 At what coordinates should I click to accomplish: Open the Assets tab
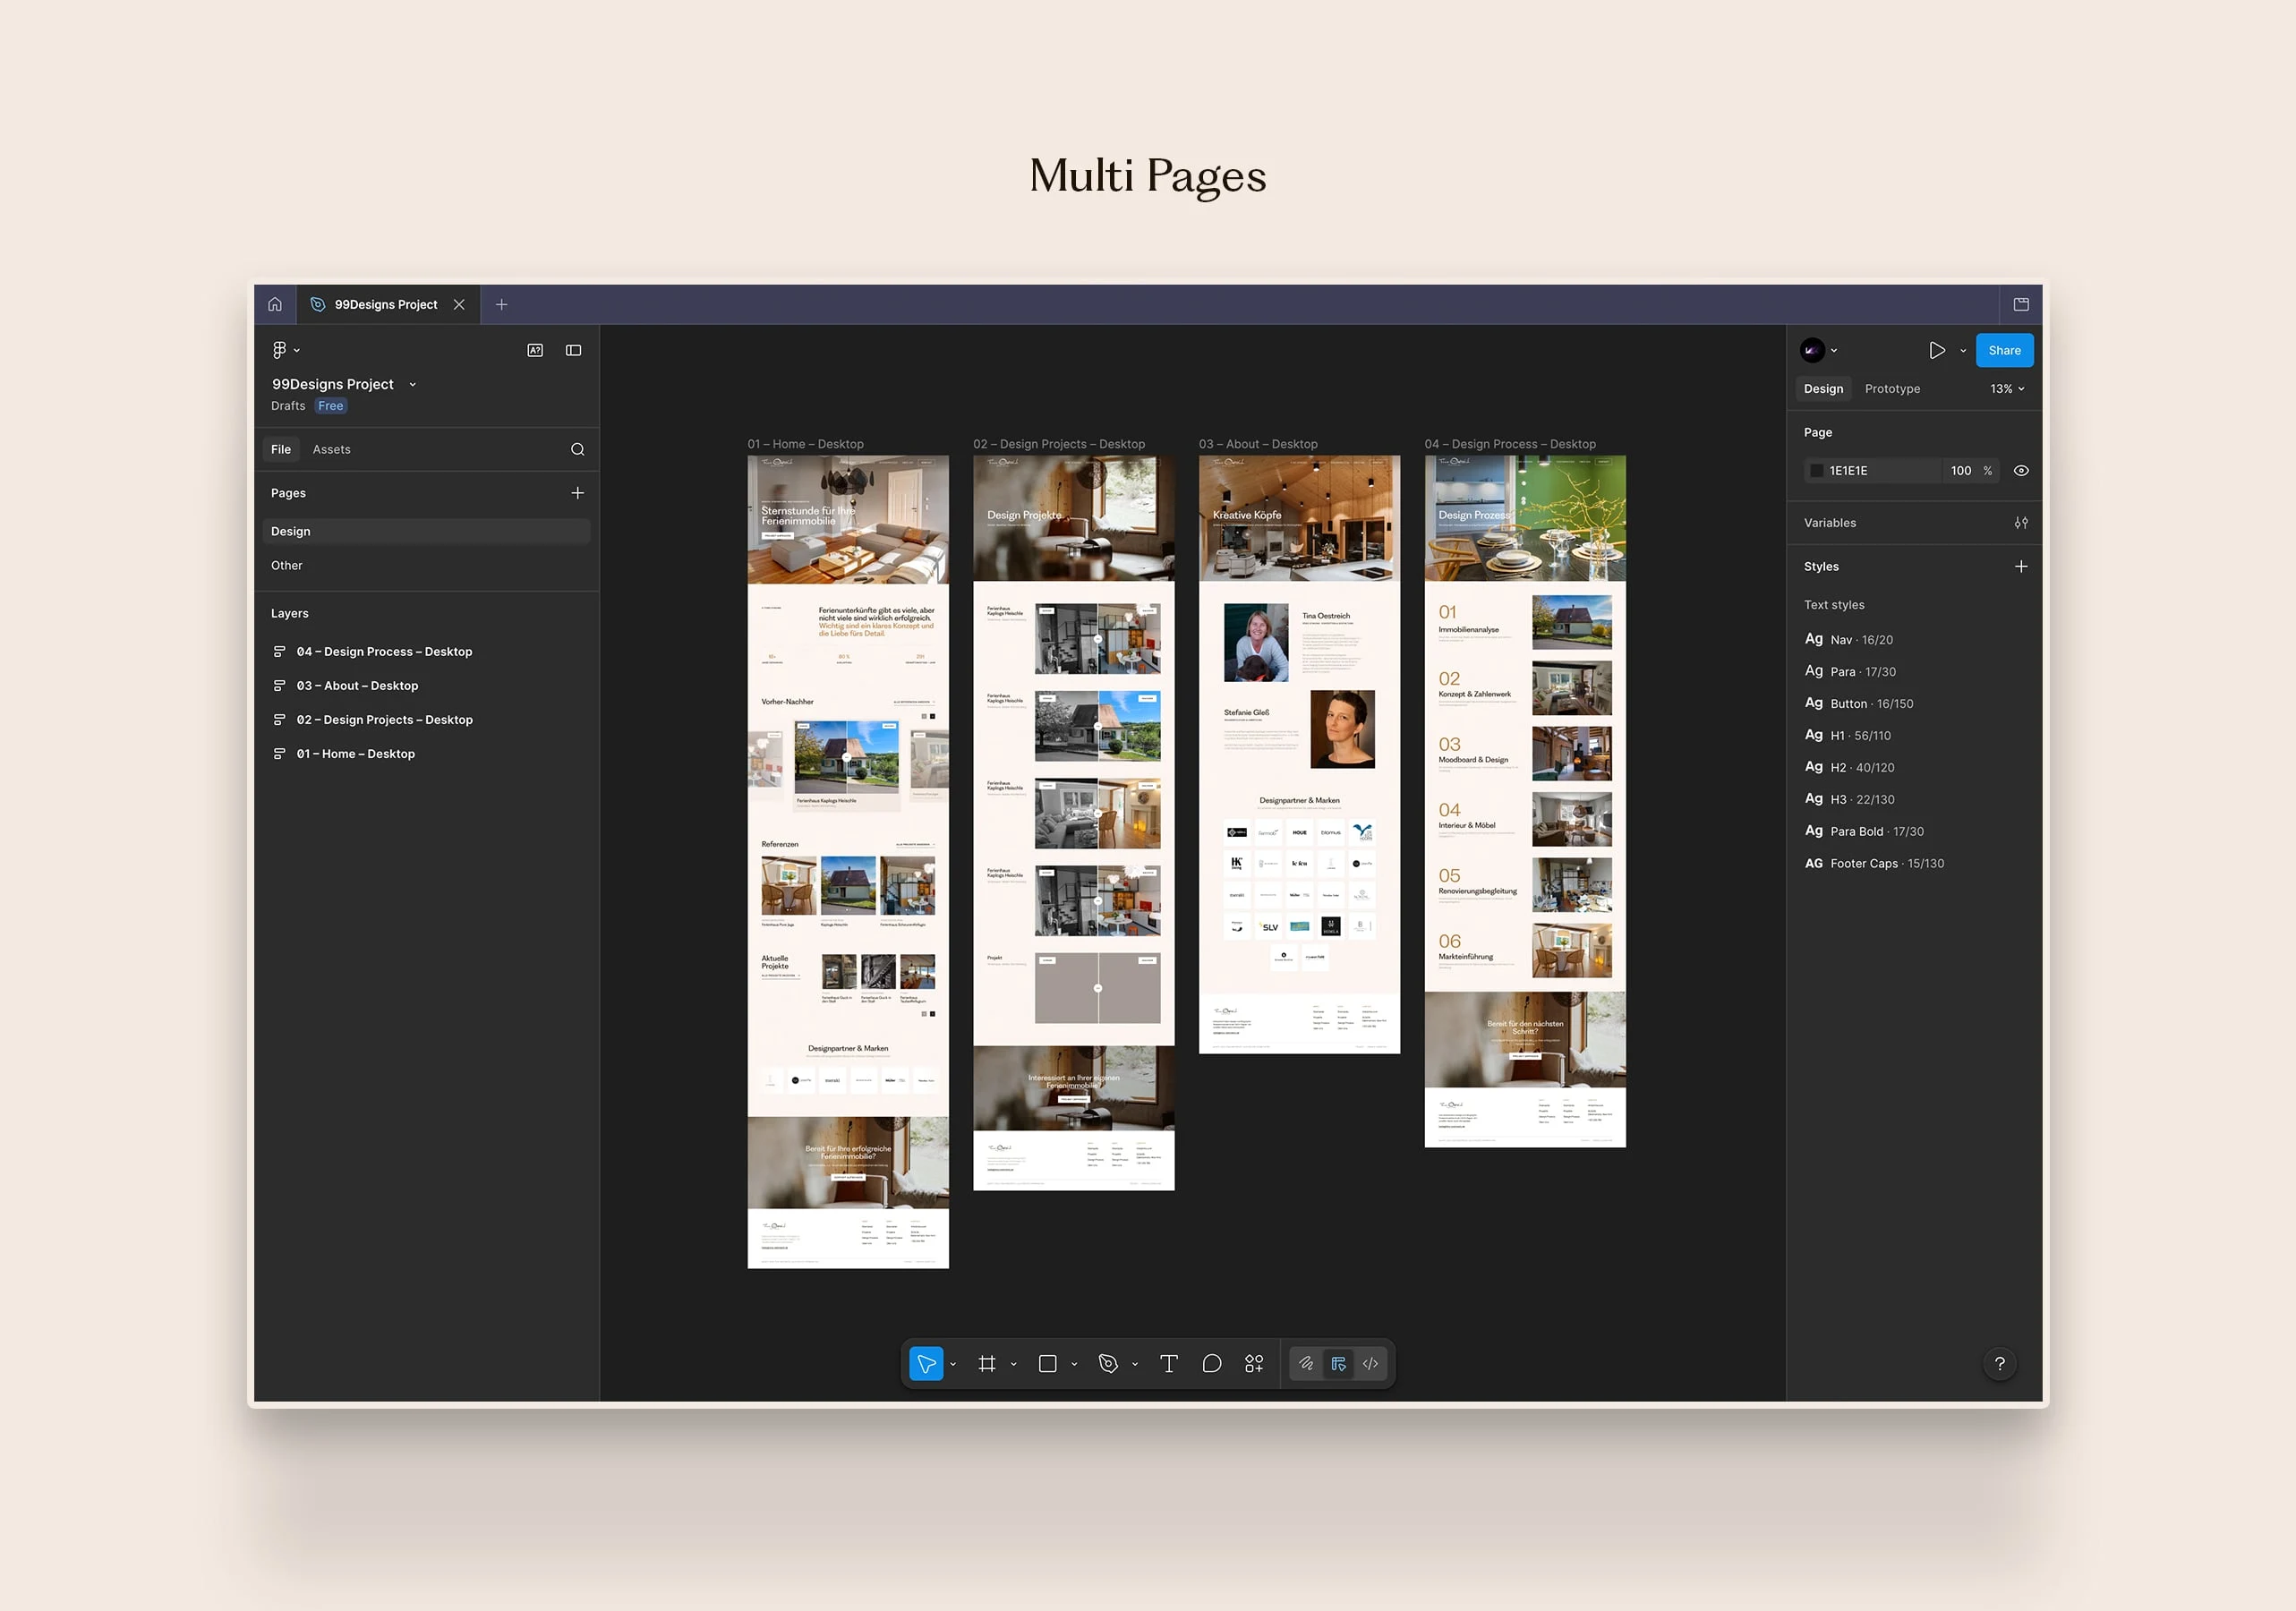click(331, 449)
